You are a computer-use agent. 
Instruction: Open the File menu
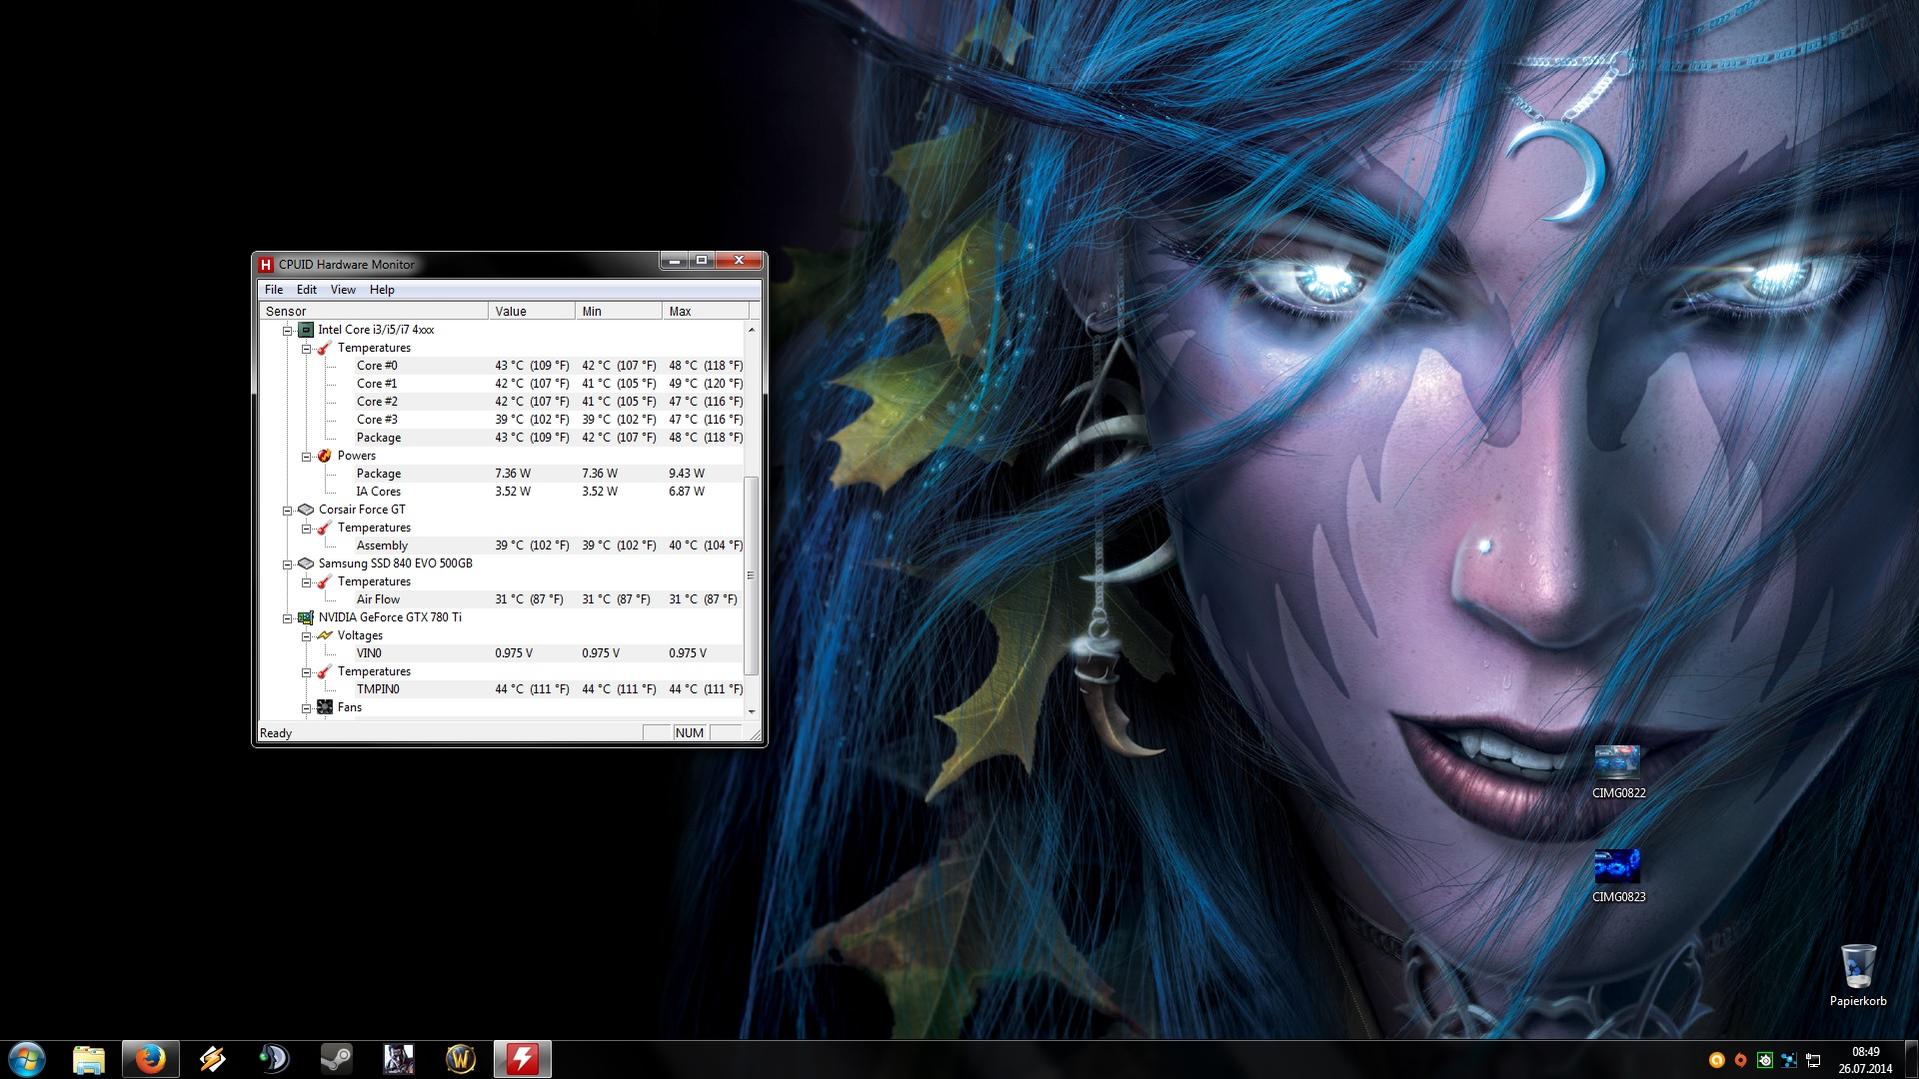(273, 290)
